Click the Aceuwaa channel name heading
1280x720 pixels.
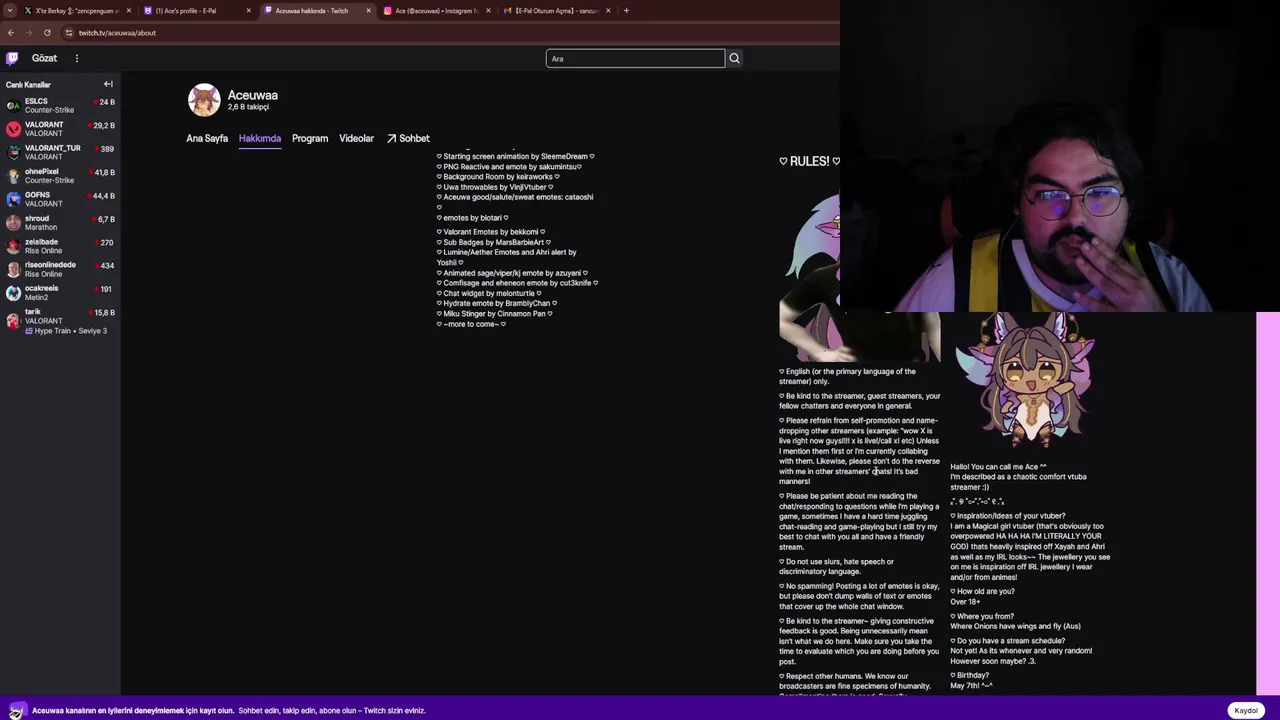252,95
